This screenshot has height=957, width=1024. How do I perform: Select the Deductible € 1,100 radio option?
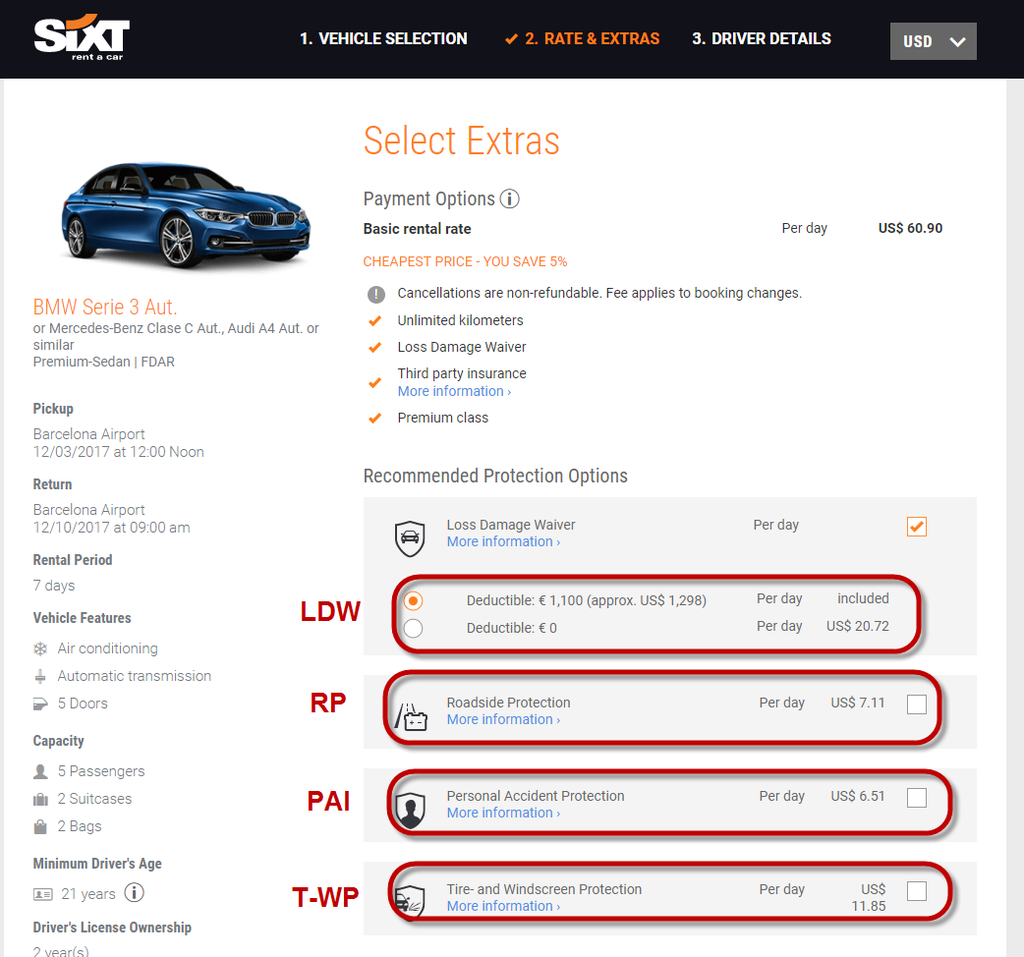[413, 600]
